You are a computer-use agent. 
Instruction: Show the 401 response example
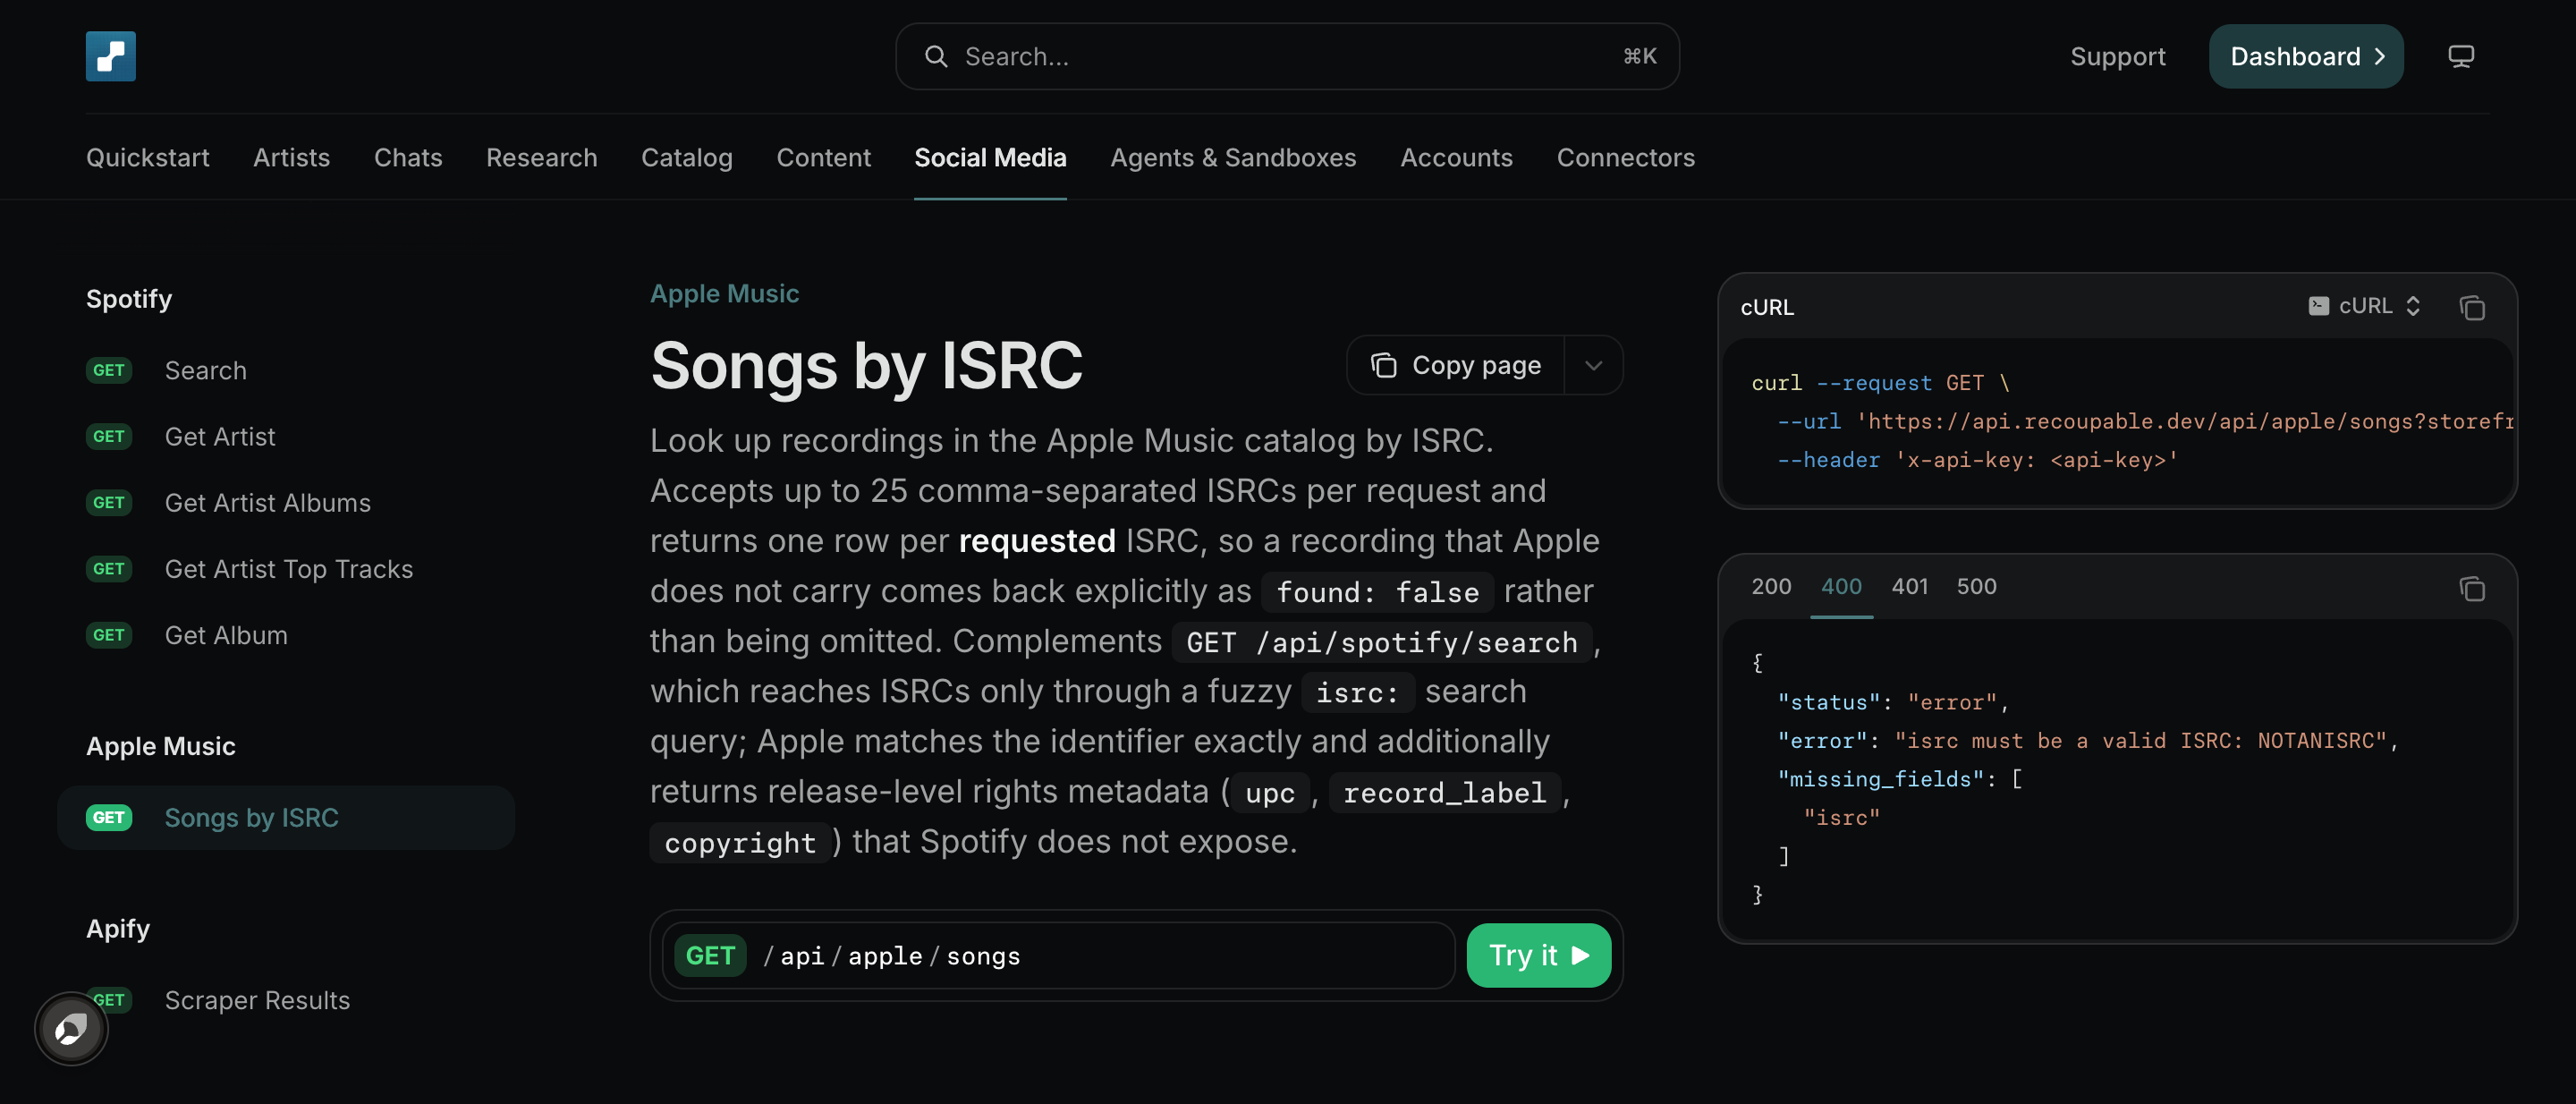tap(1909, 586)
